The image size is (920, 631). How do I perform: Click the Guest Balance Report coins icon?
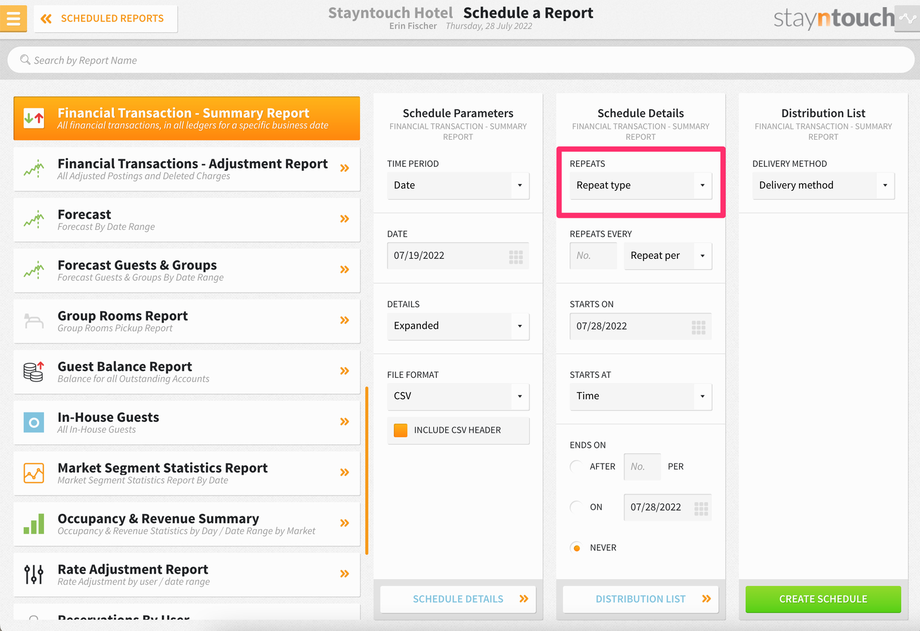(34, 372)
